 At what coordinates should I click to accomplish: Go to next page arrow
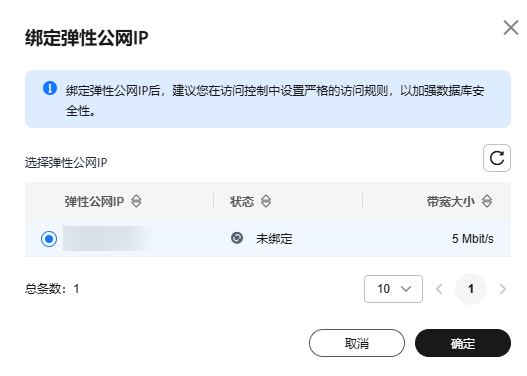(502, 289)
